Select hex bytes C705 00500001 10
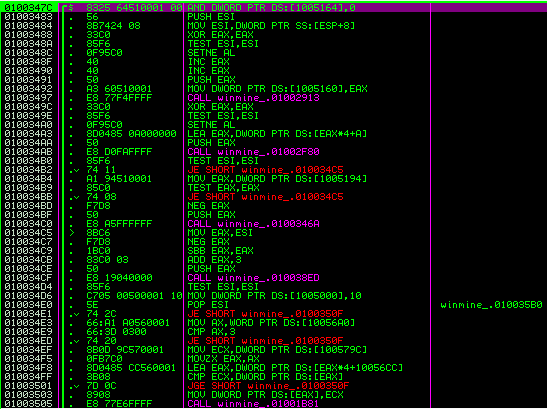Viewport: 547px width, 409px height. pos(134,296)
